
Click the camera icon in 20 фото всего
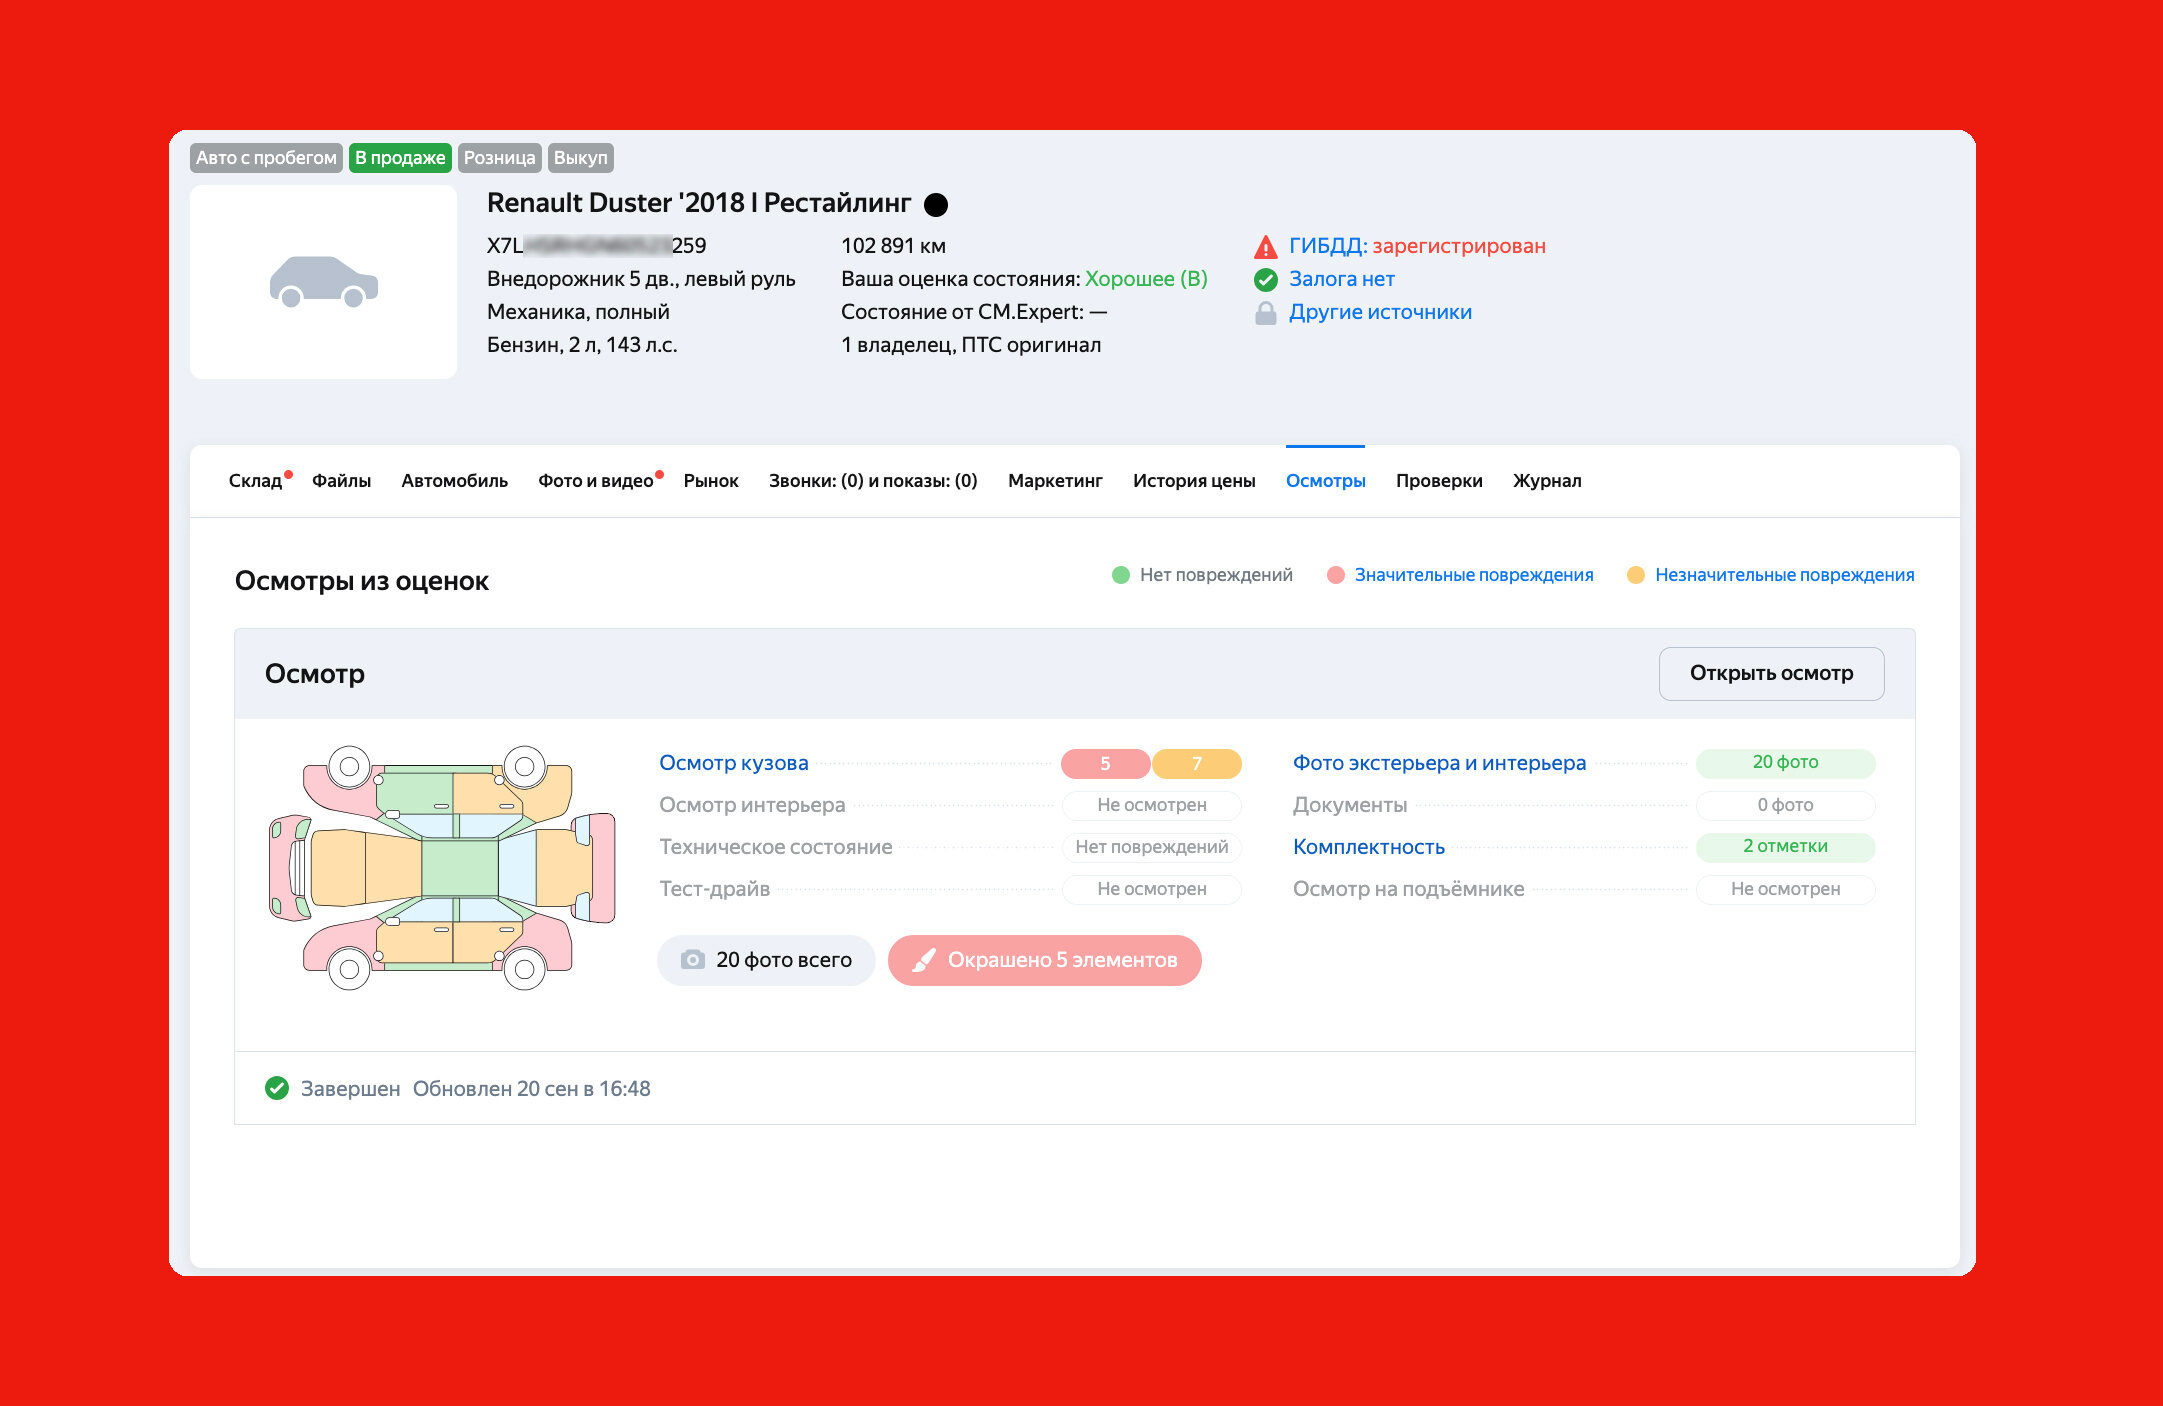692,960
